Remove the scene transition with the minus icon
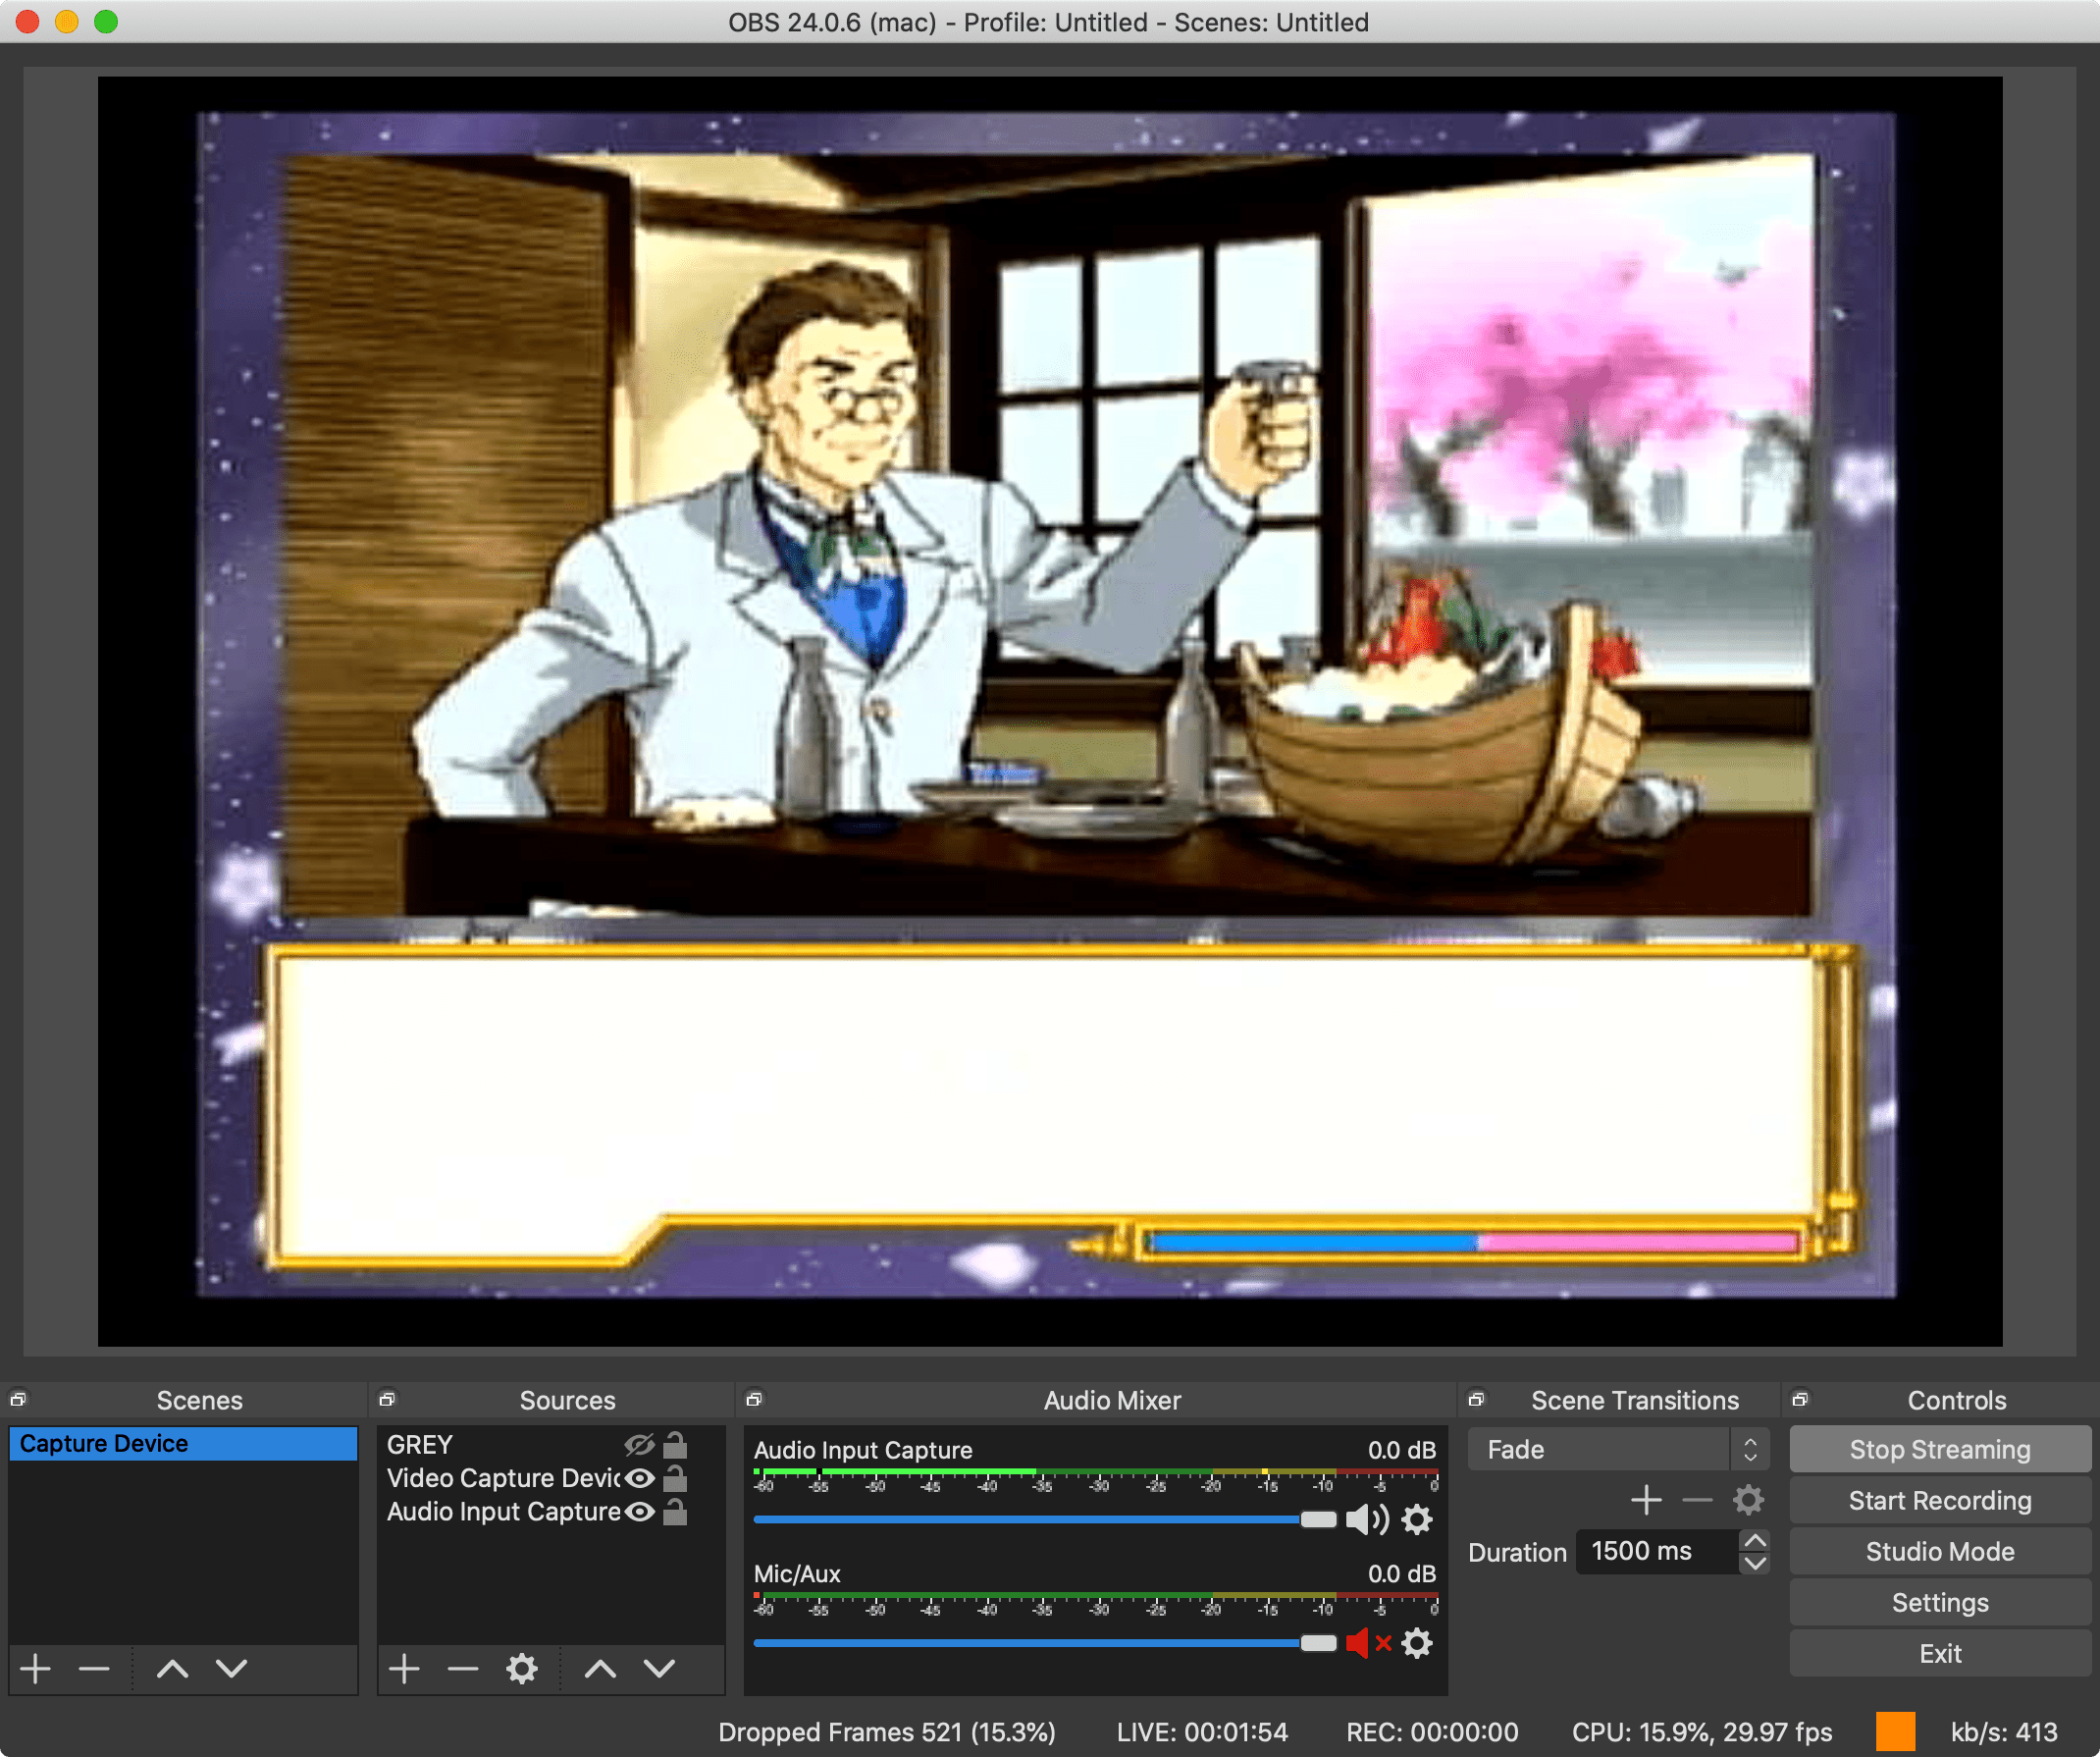2100x1757 pixels. [x=1697, y=1500]
